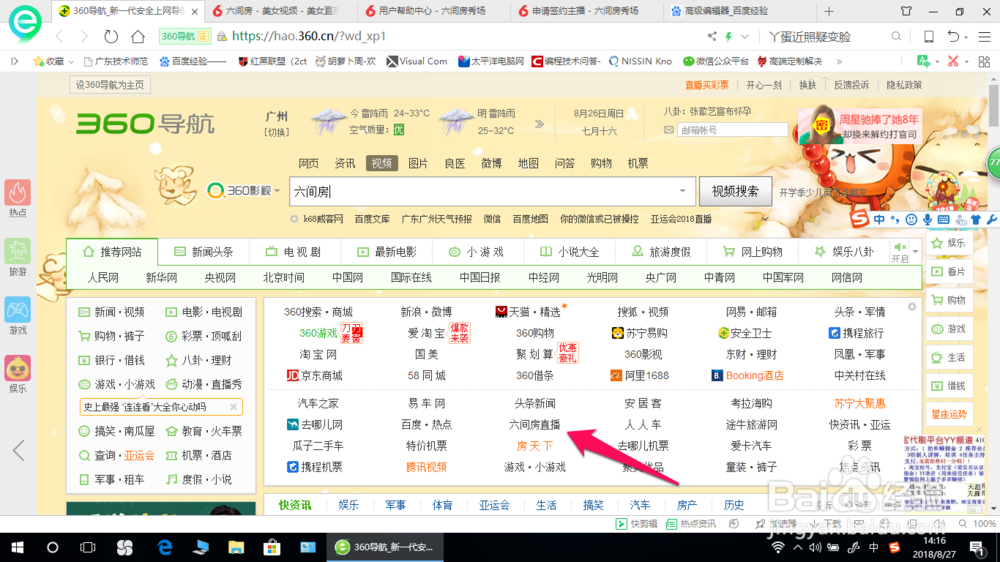
Task: Open search suggestions dropdown arrow
Action: 682,191
